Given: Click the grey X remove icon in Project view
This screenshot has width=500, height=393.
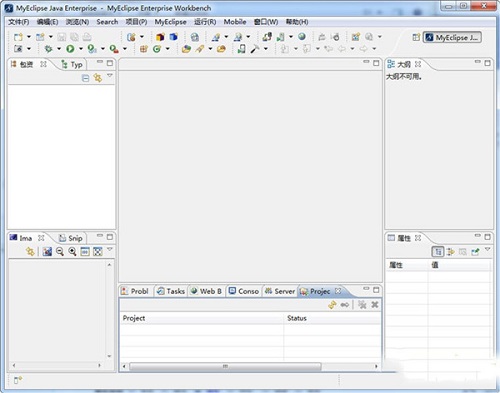Looking at the screenshot, I should [375, 305].
